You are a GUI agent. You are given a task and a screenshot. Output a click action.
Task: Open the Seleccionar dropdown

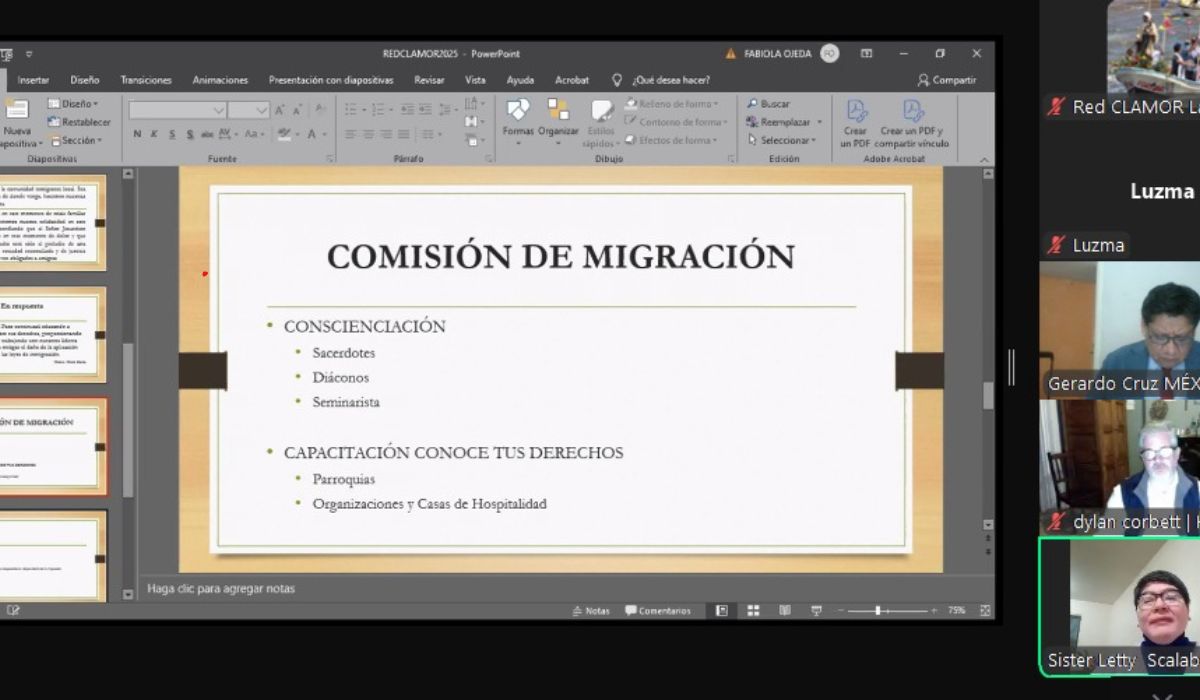782,140
